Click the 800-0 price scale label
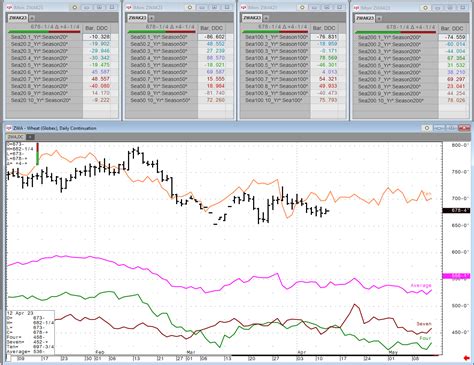 tap(460, 145)
